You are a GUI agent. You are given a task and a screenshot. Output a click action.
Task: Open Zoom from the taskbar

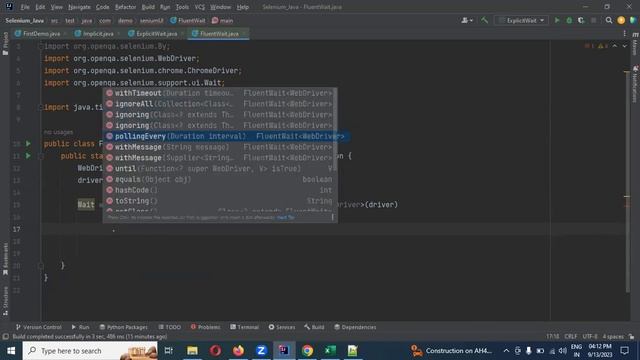pos(261,351)
